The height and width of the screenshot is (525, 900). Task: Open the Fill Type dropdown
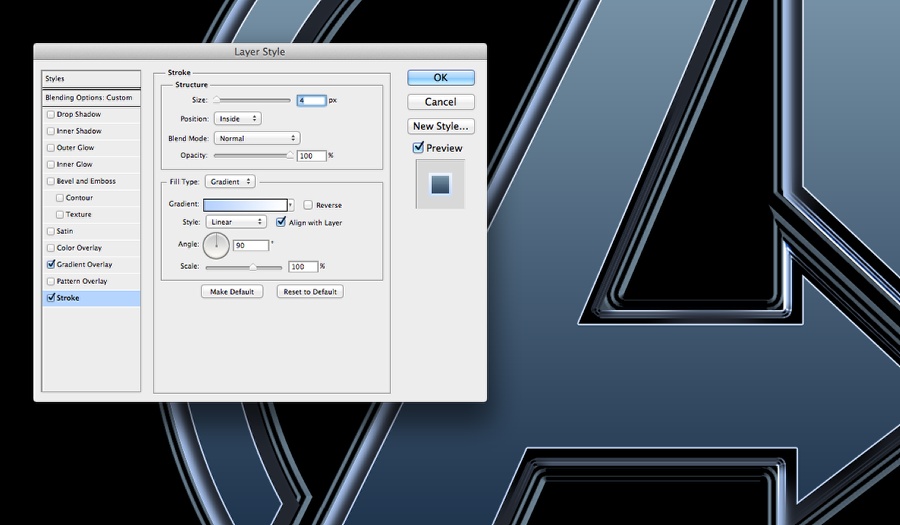230,182
